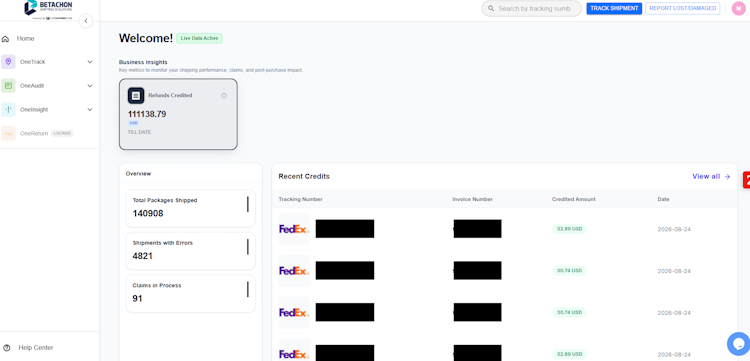Open View all recent credits link
The width and height of the screenshot is (750, 361).
[x=711, y=176]
